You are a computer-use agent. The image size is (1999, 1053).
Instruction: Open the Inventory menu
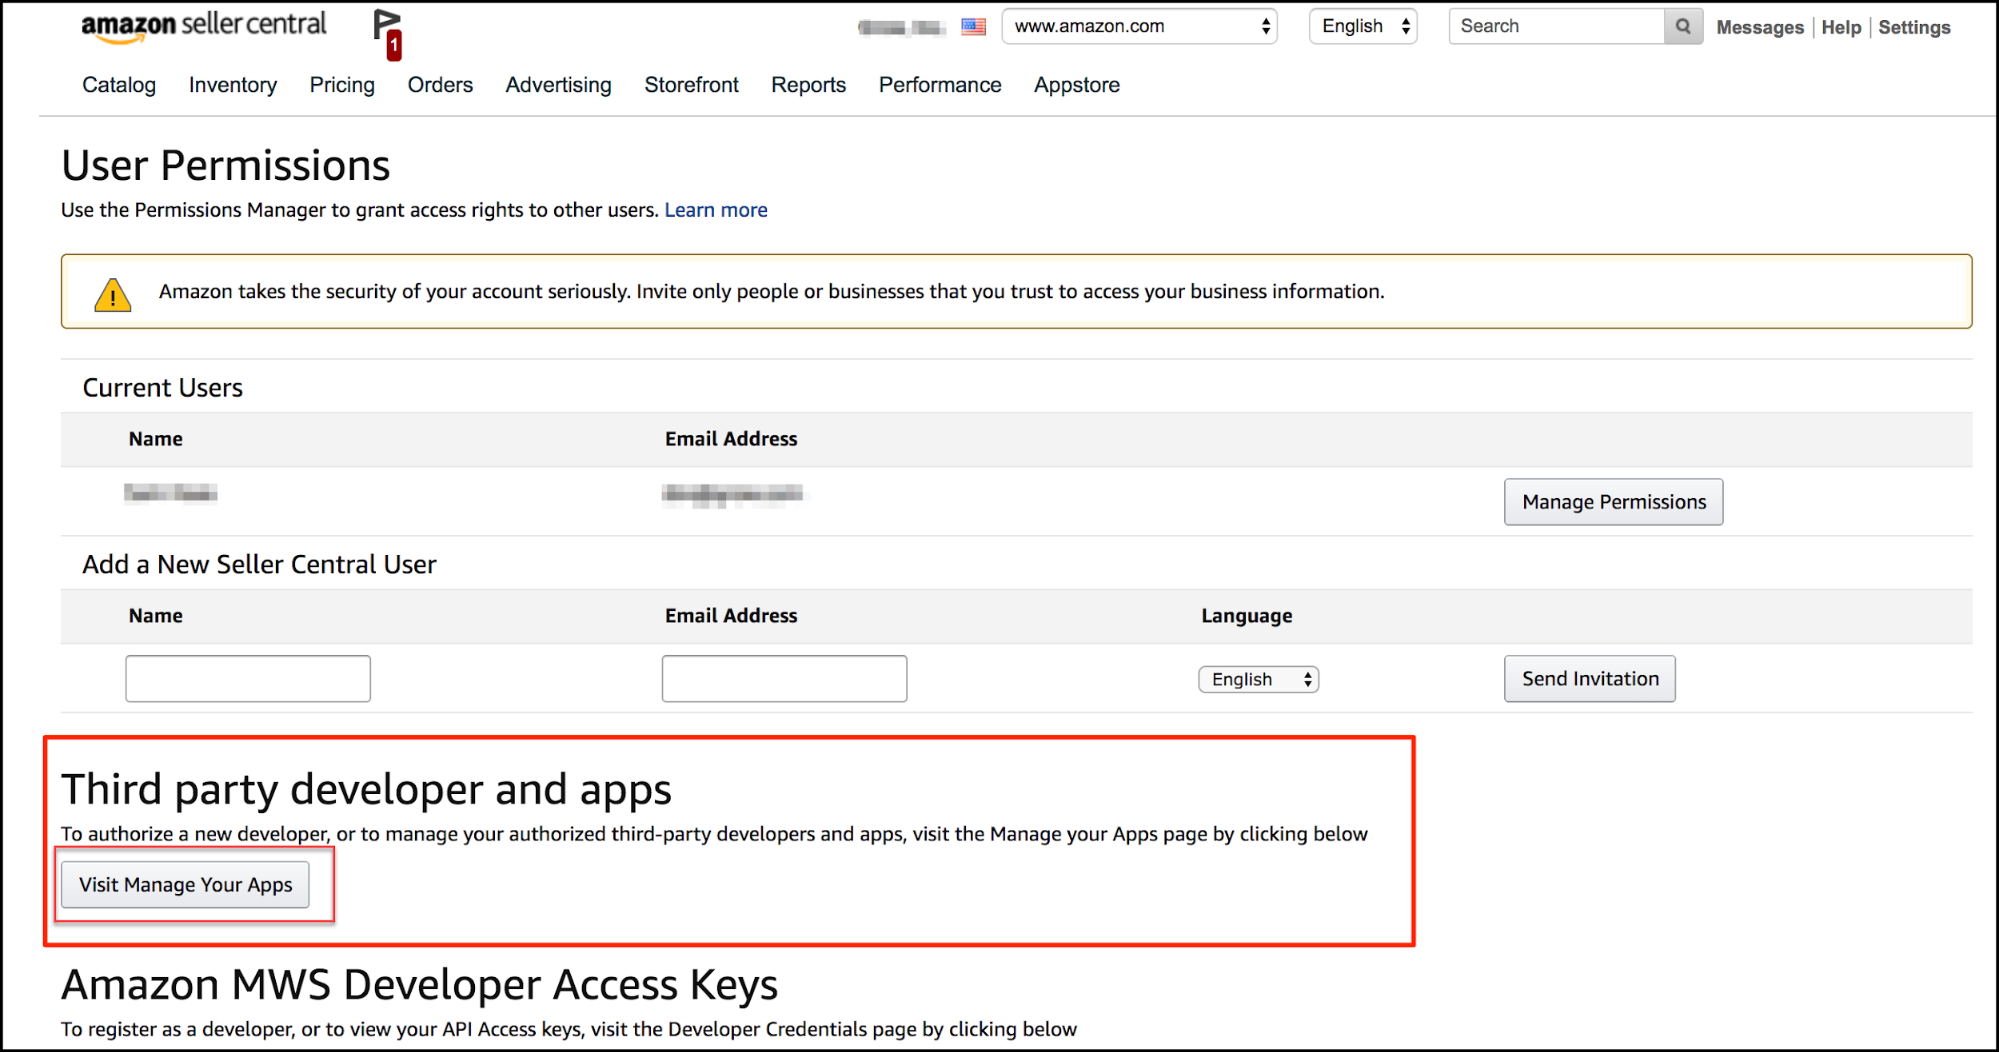point(233,85)
